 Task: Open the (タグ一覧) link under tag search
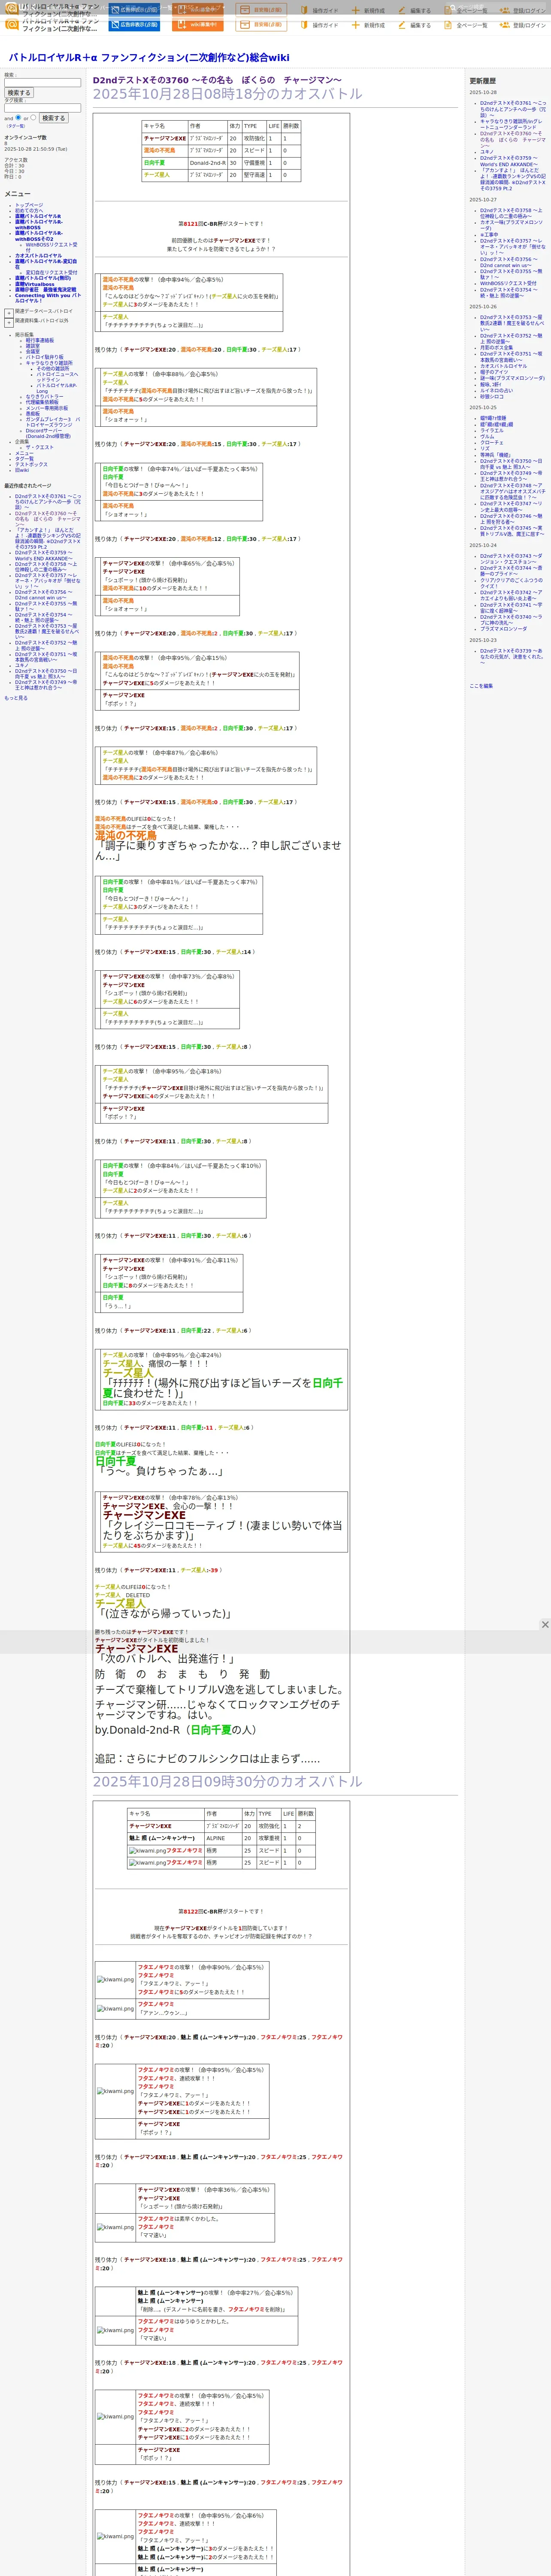tap(16, 126)
